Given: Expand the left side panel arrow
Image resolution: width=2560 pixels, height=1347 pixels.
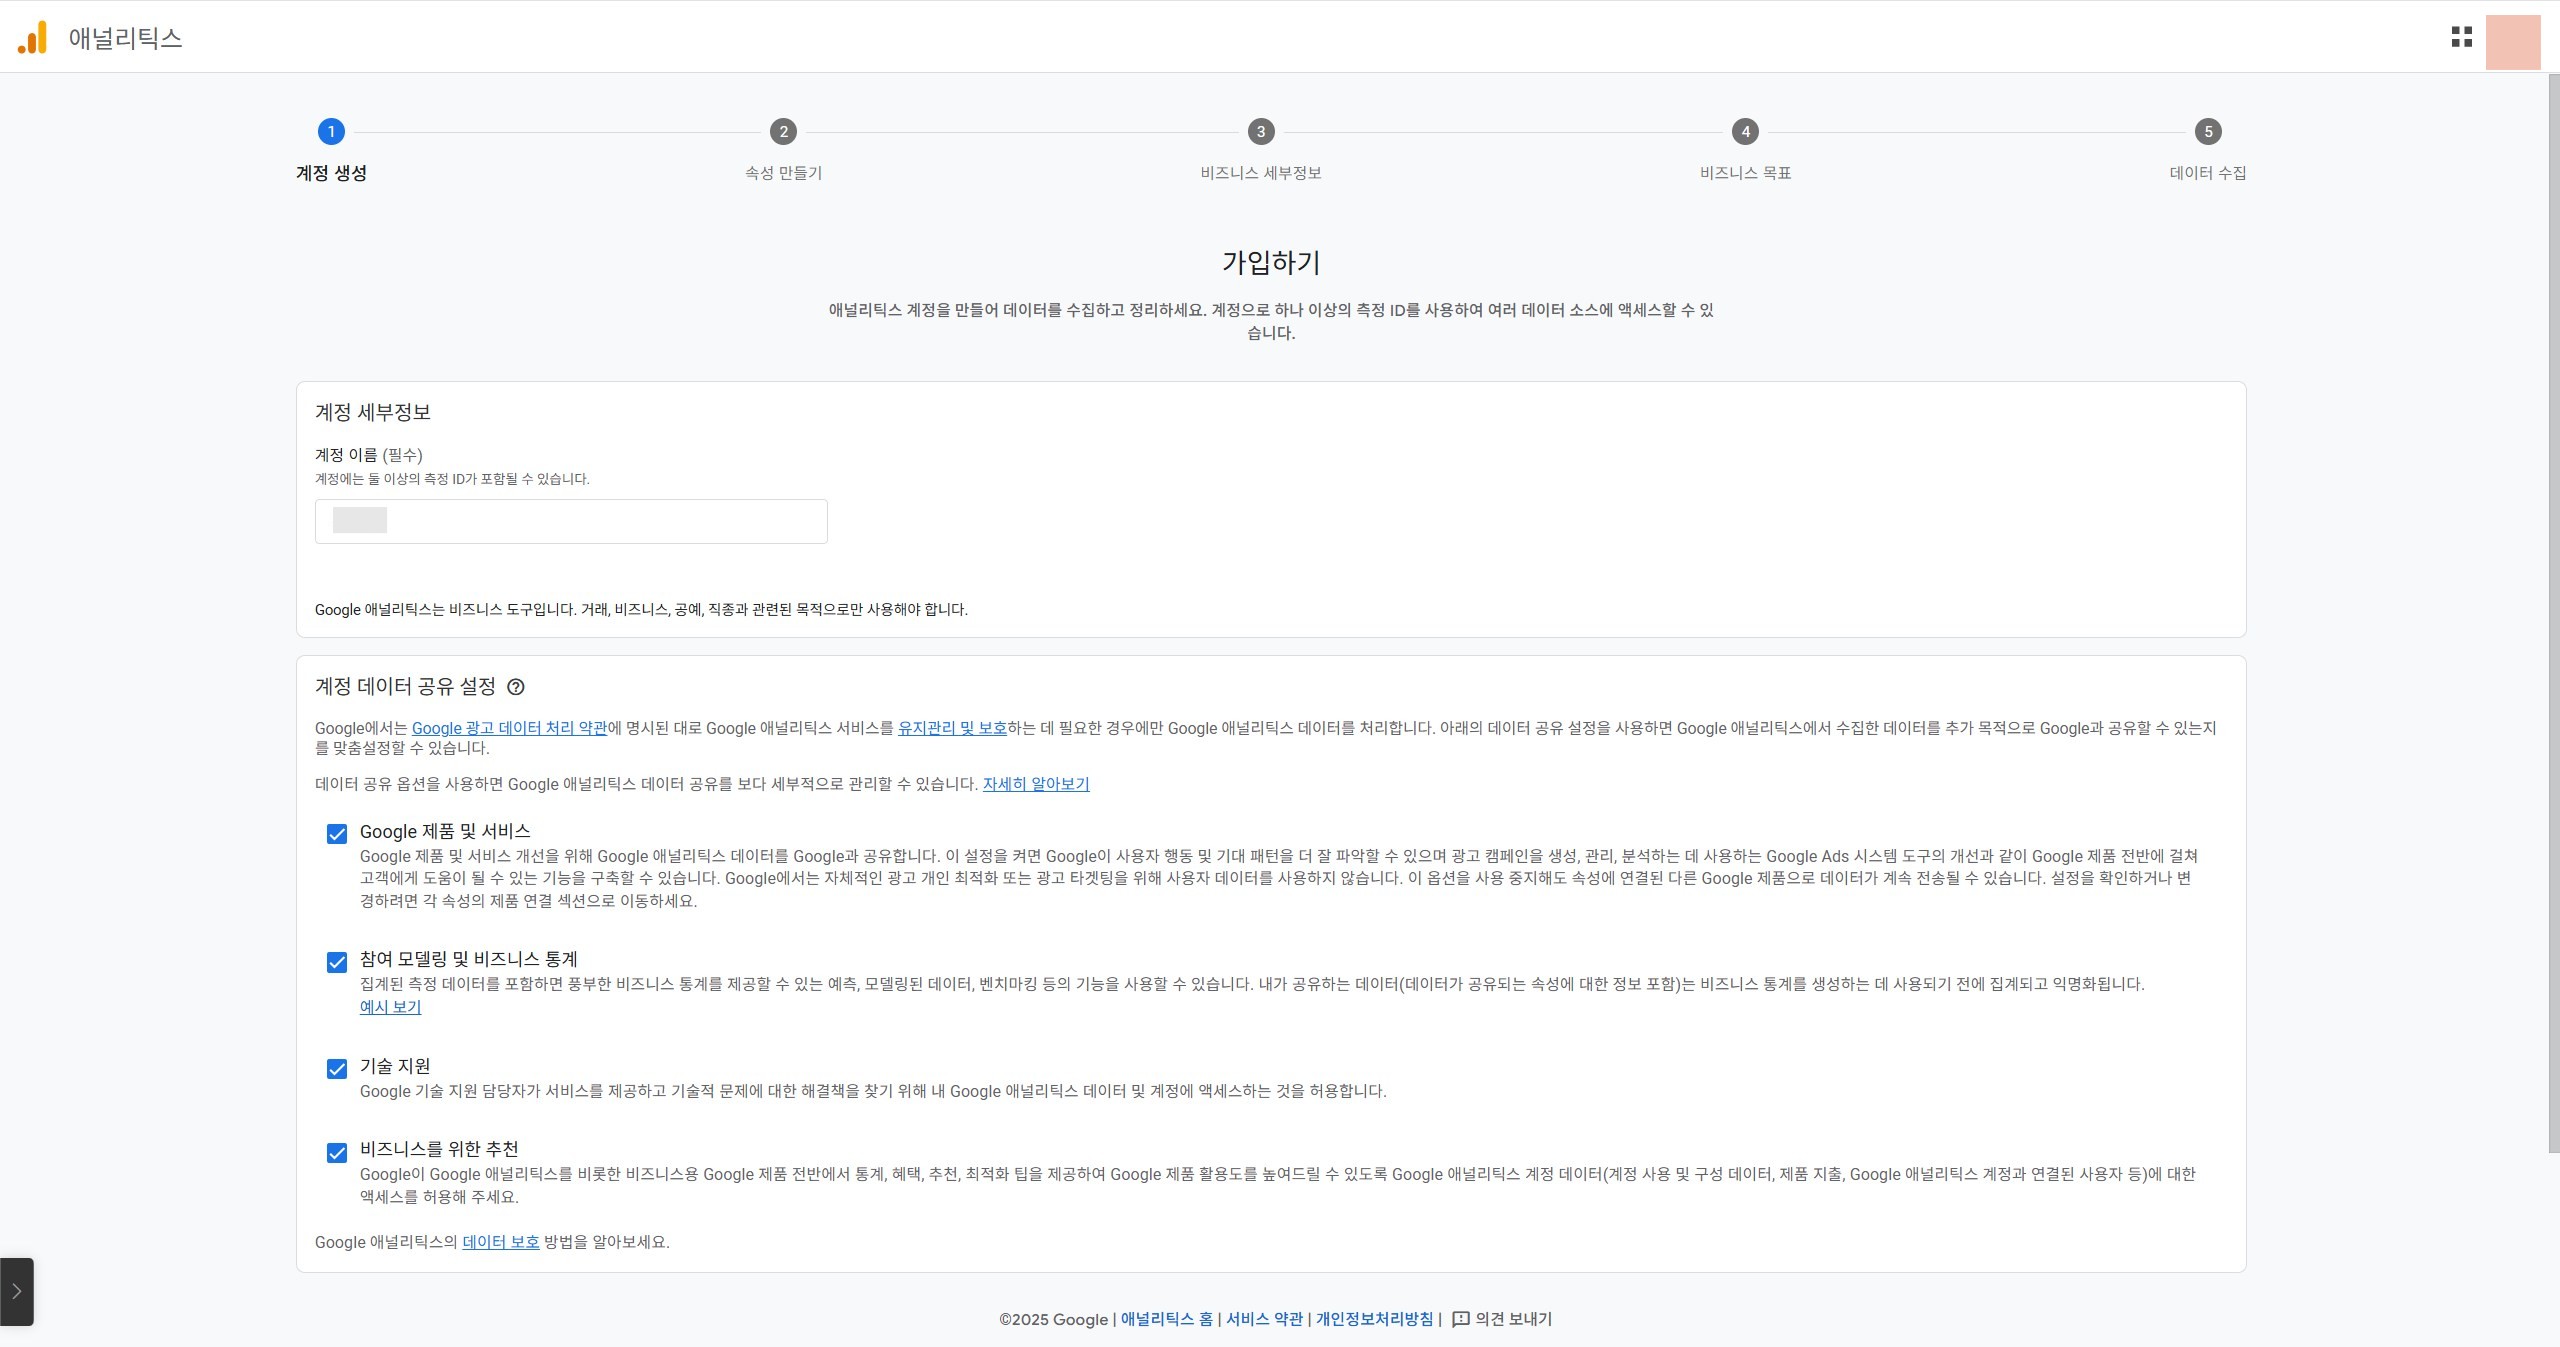Looking at the screenshot, I should click(17, 1291).
